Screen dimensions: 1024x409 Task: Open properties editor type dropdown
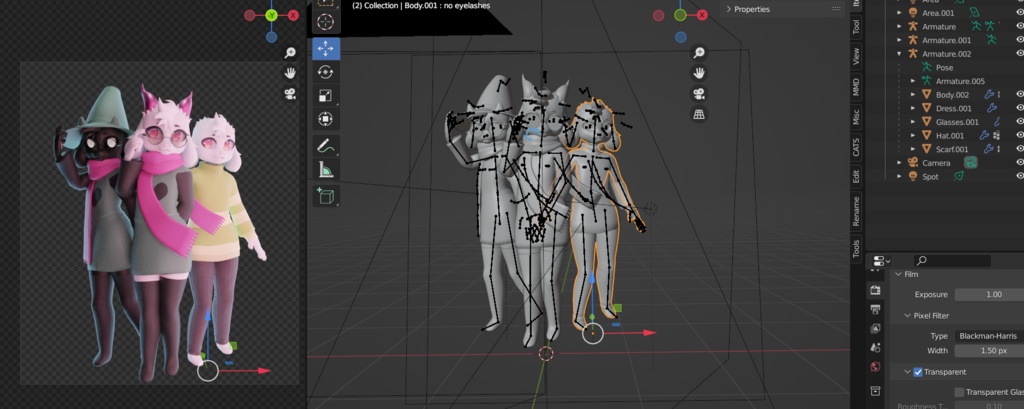pos(882,261)
